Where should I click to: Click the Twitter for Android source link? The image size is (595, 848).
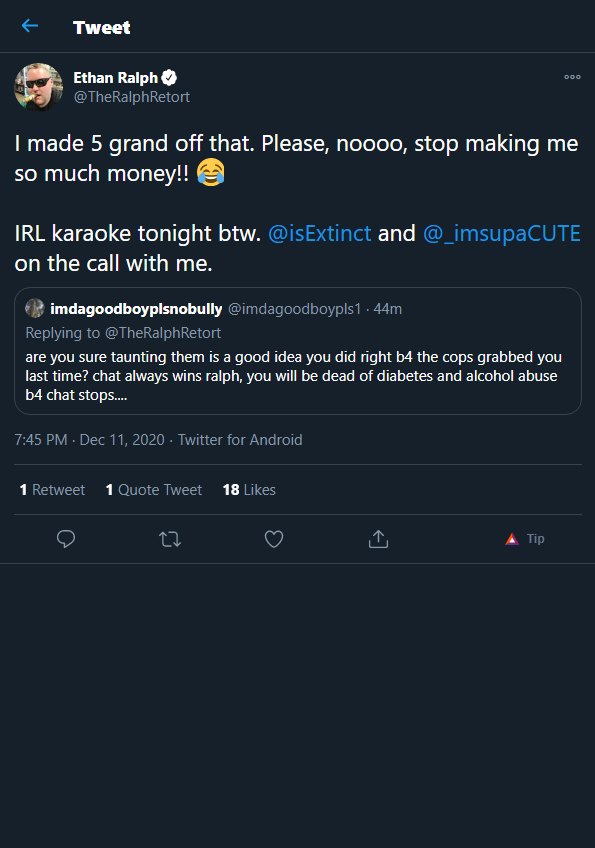(x=240, y=440)
